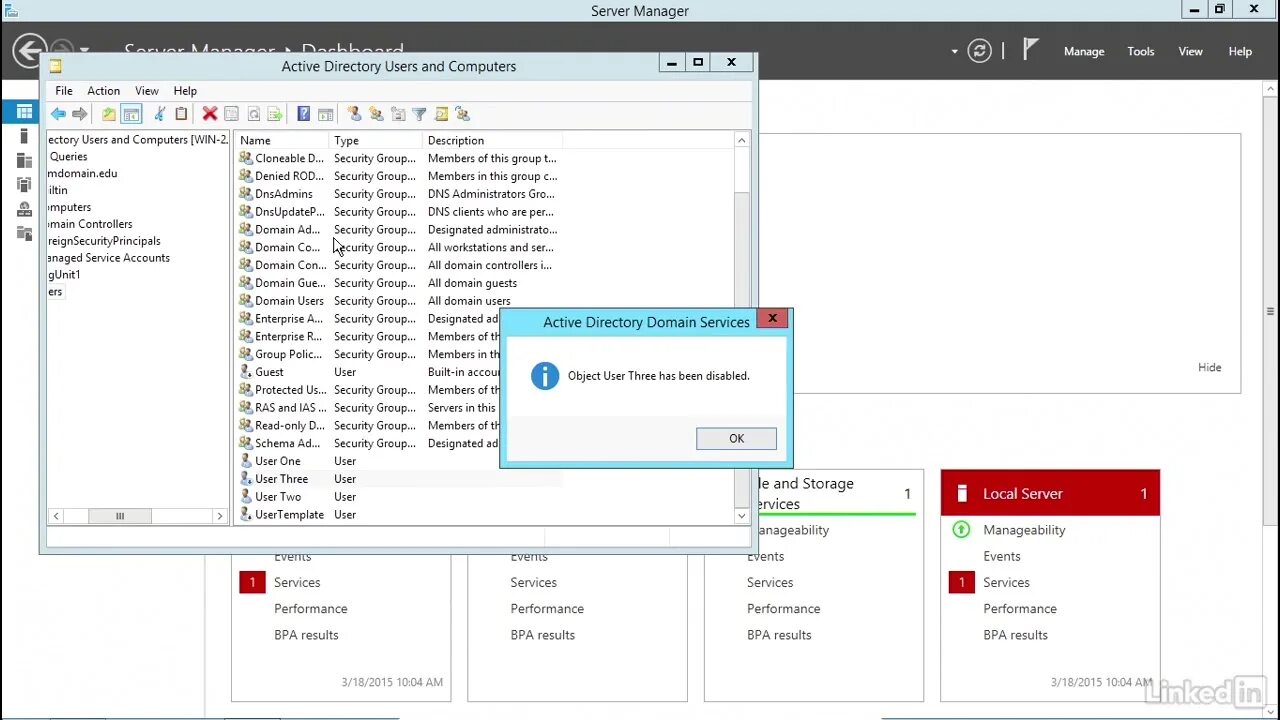Click the Create New User icon
Screen dimensions: 1280x720
[x=354, y=114]
